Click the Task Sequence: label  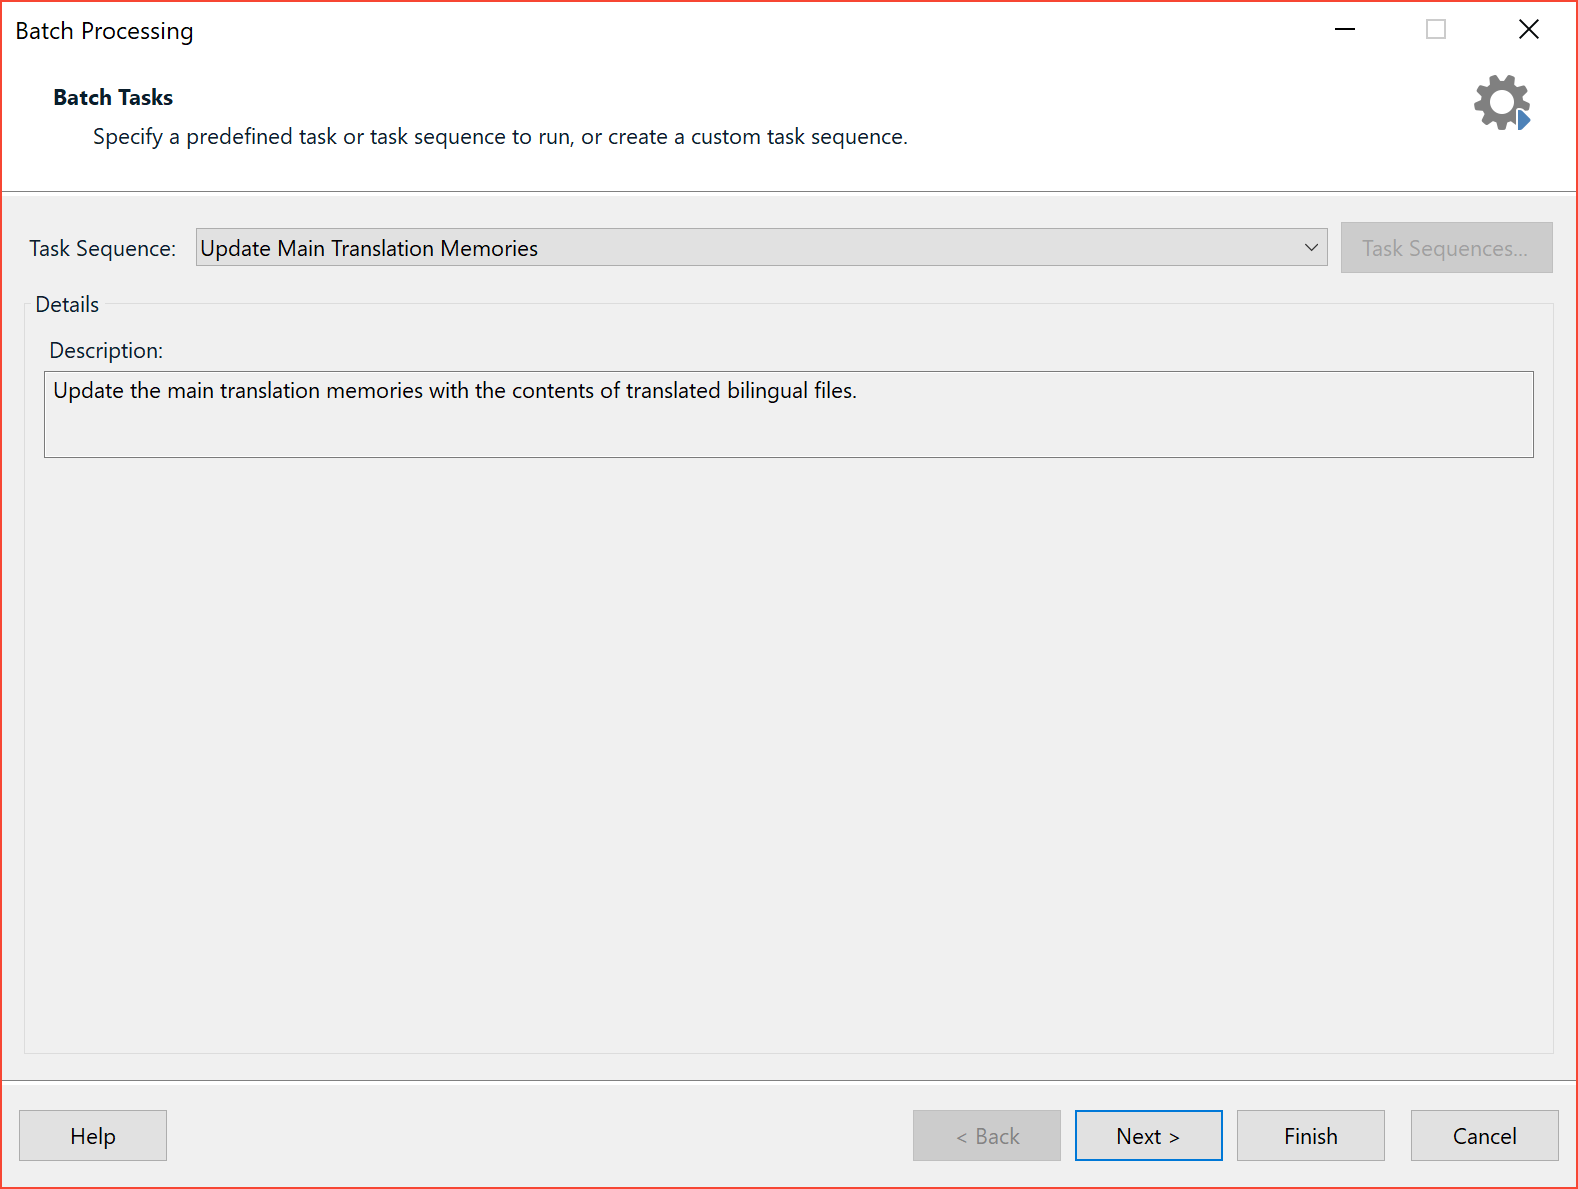[102, 248]
